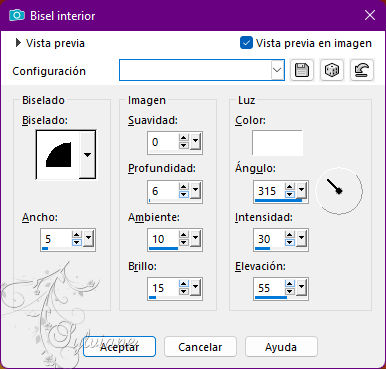Click the Aceptar button
Screen dimensions: 386x369
[x=119, y=347]
